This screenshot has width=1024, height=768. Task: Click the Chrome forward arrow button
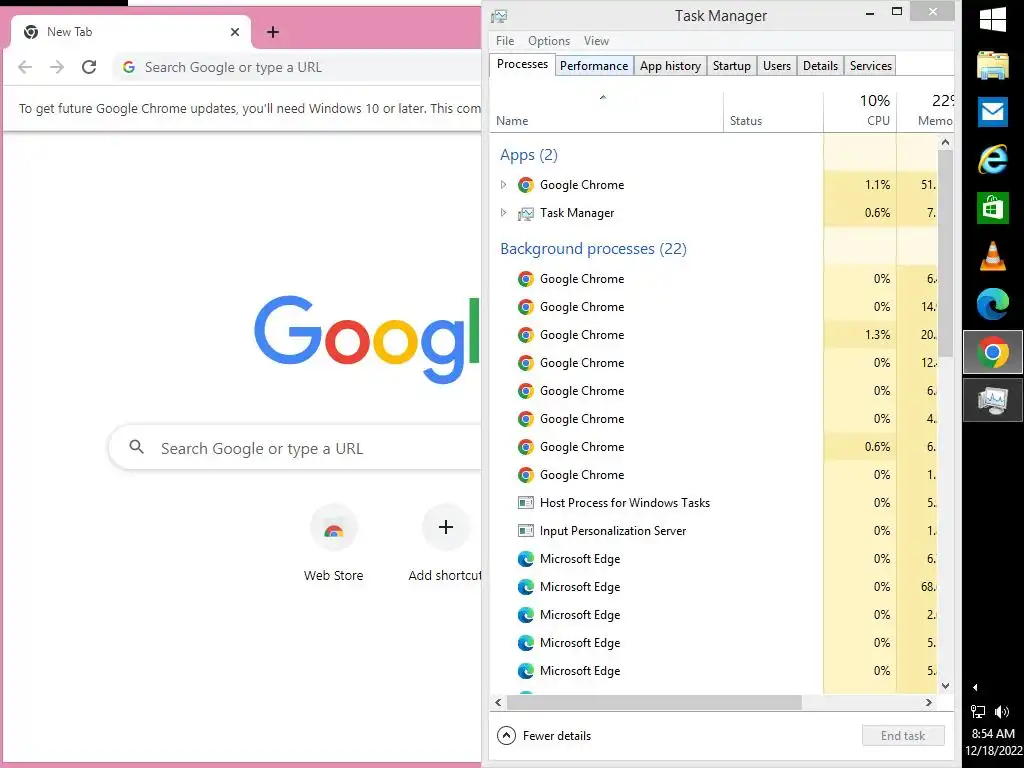pos(57,67)
